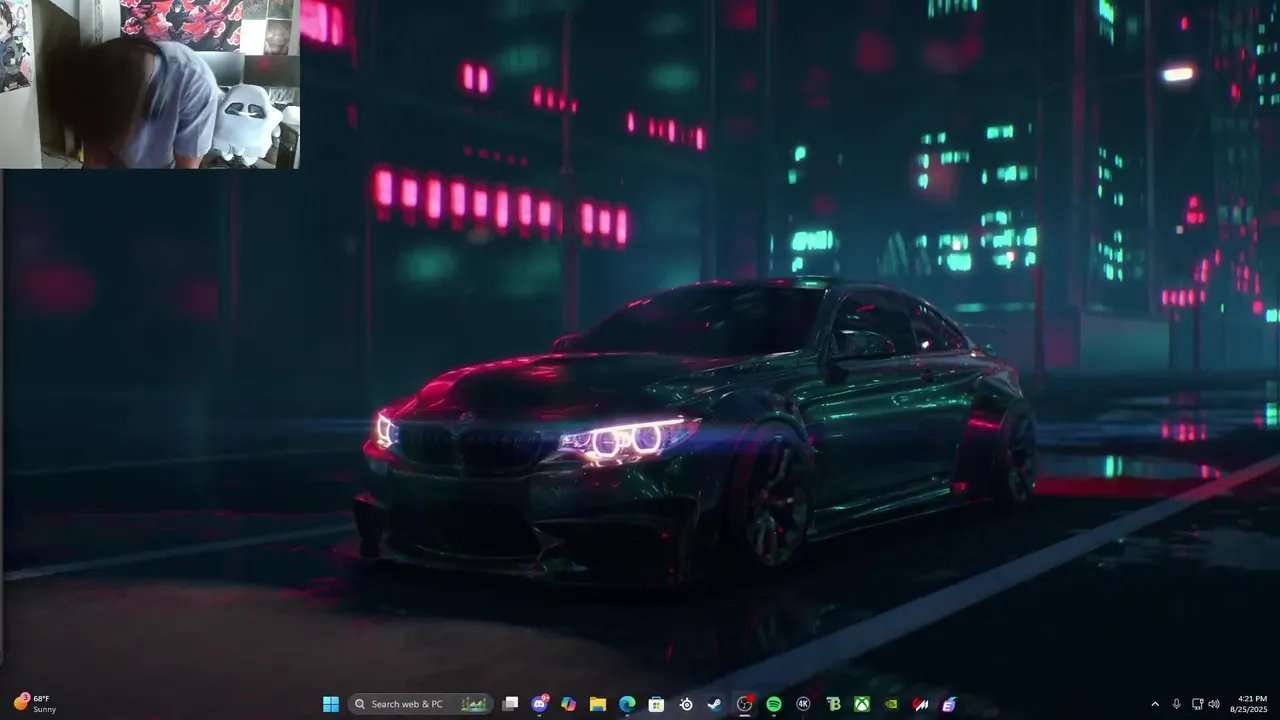Viewport: 1280px width, 720px height.
Task: Launch Steam from the taskbar
Action: 715,704
